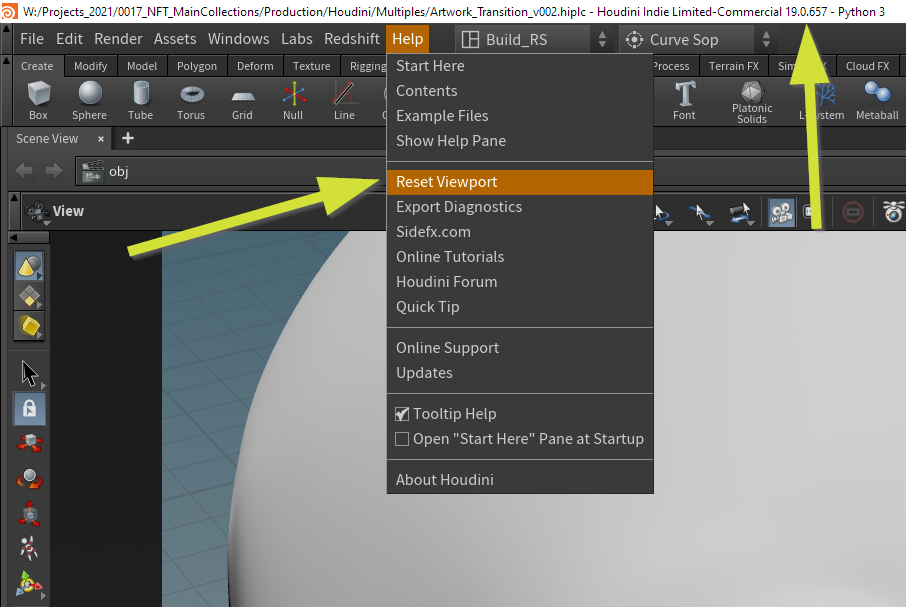906x607 pixels.
Task: Open Houdini Forum from Help menu
Action: pyautogui.click(x=520, y=282)
